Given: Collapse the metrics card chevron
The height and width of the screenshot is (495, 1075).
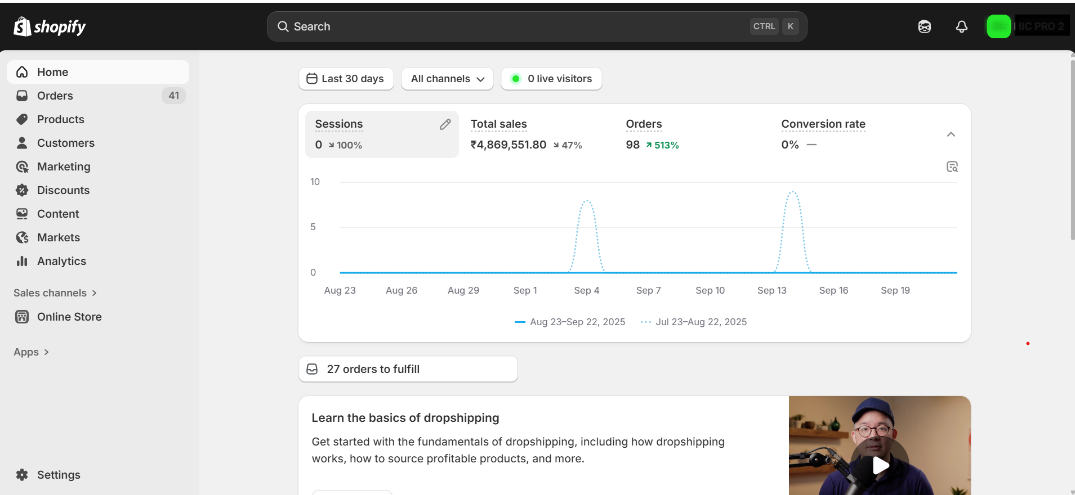Looking at the screenshot, I should tap(951, 134).
